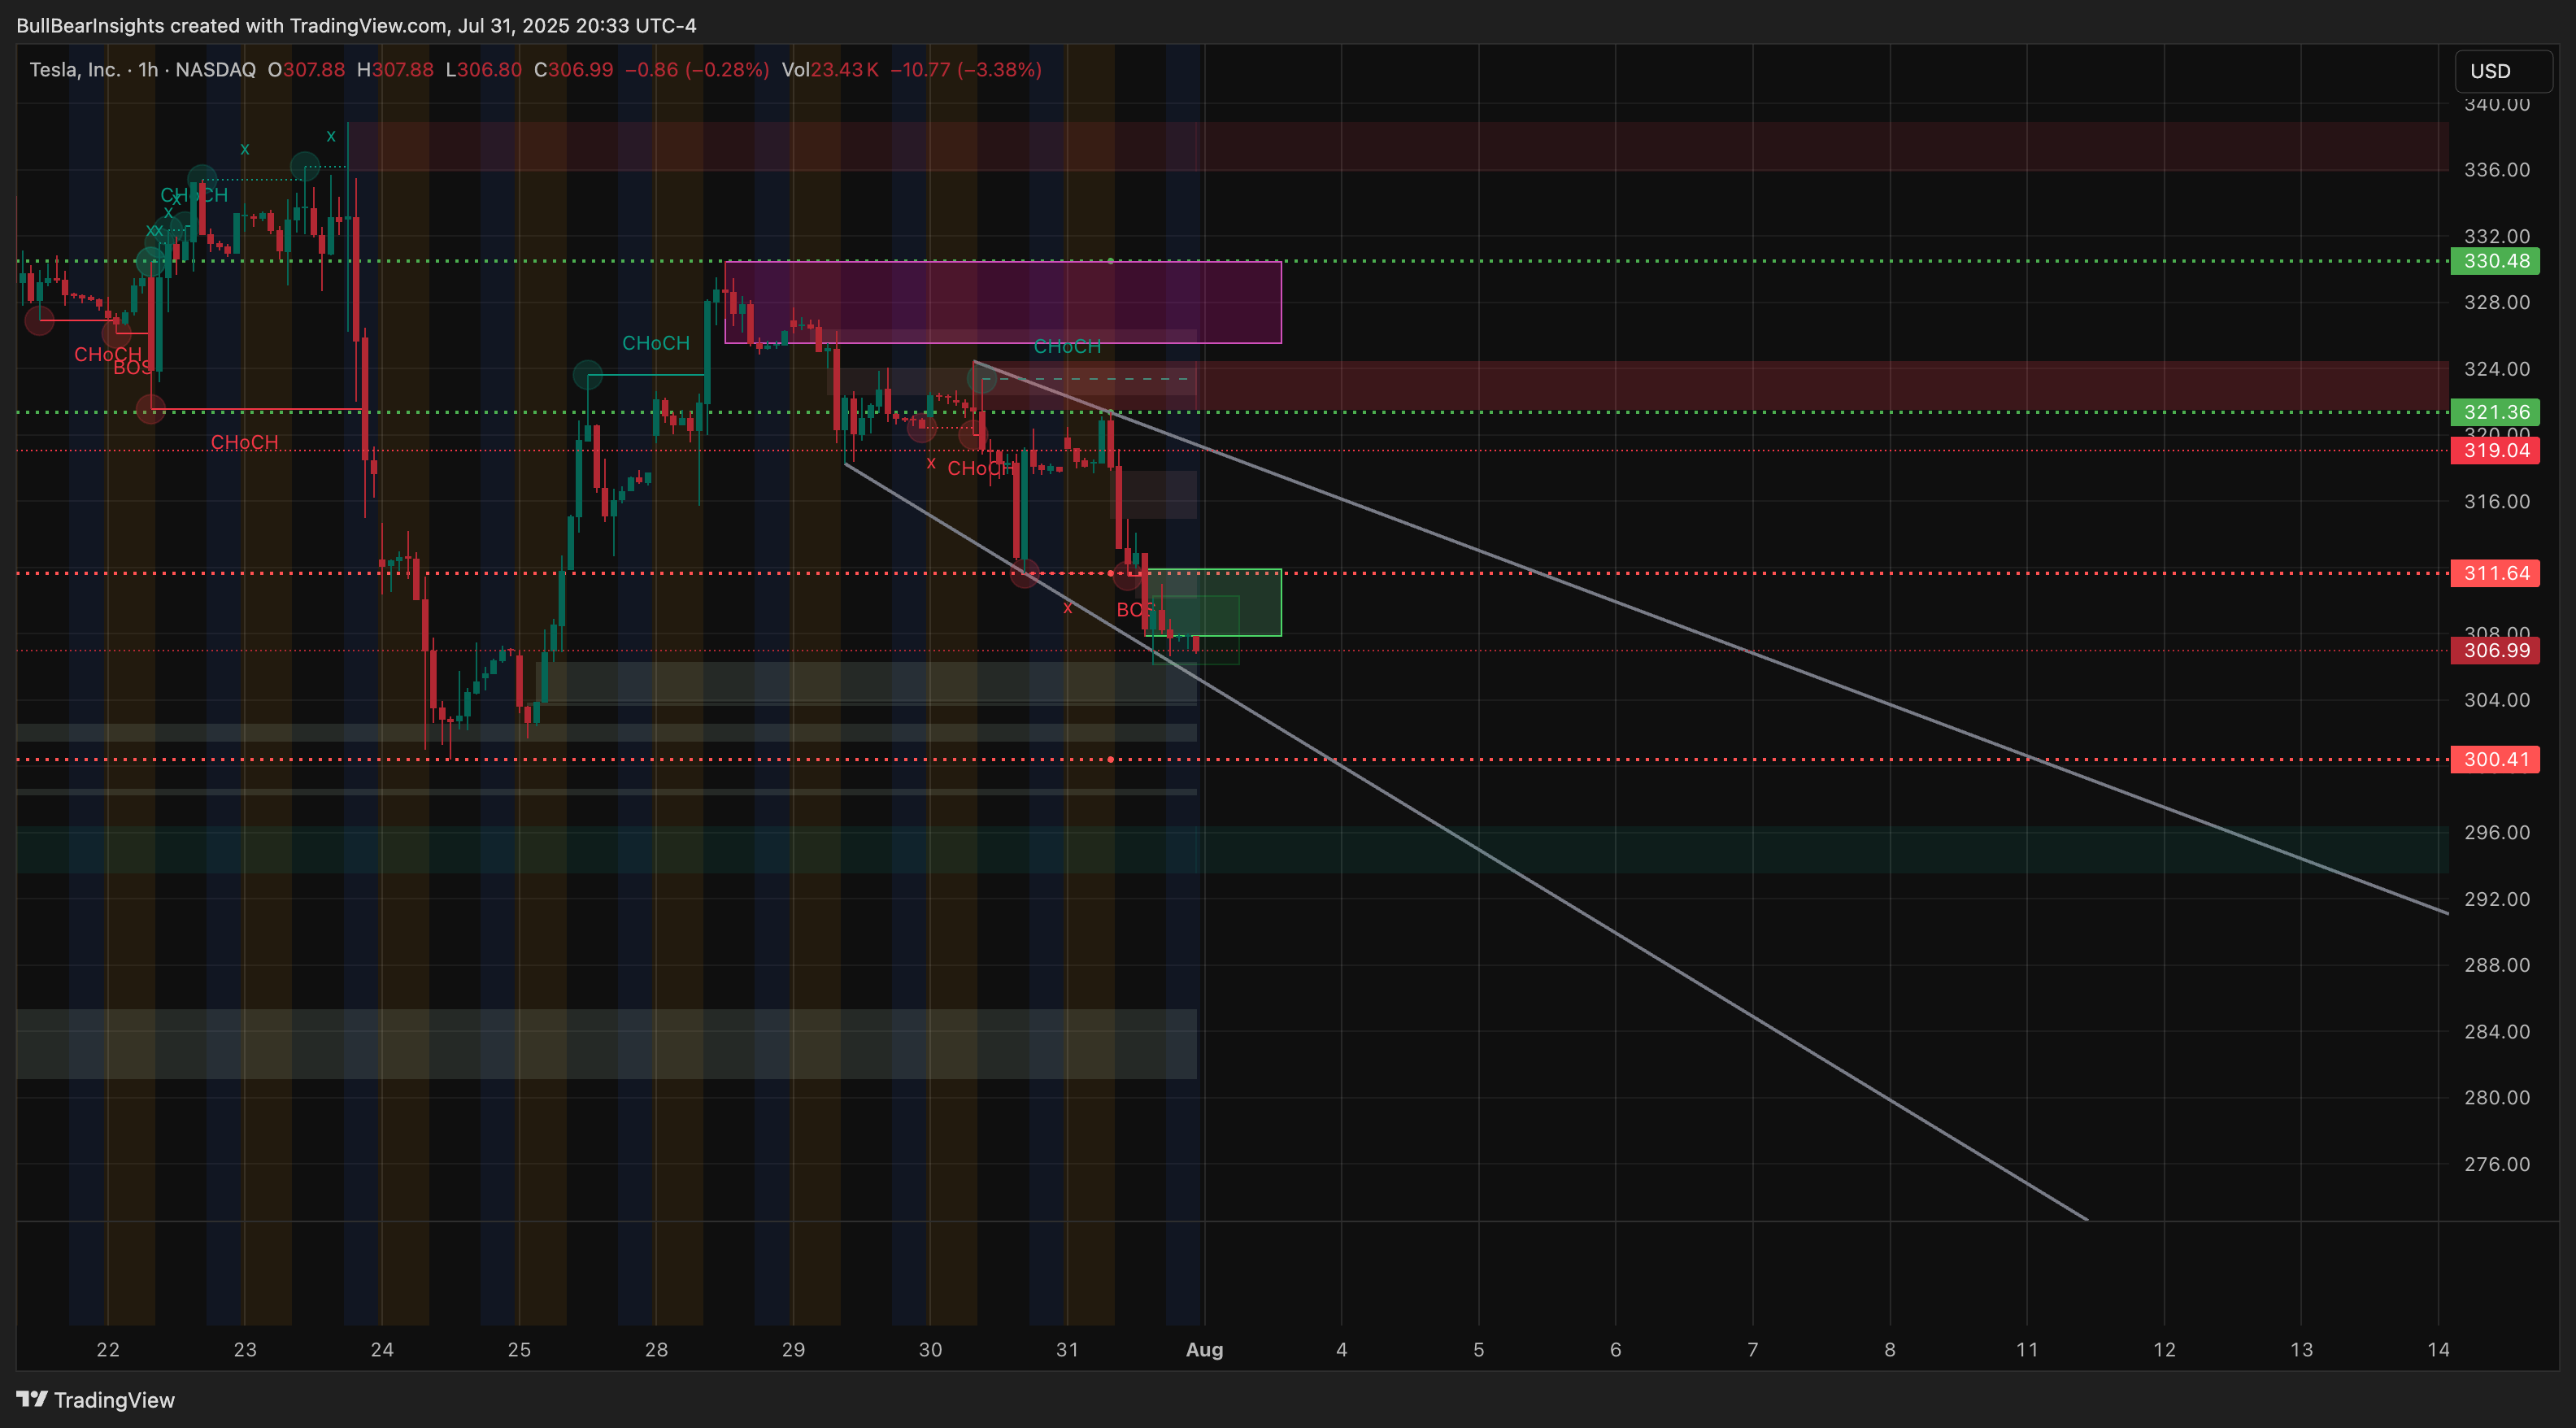Click the teal CHoCH label above date 28
The image size is (2576, 1428).
click(656, 343)
